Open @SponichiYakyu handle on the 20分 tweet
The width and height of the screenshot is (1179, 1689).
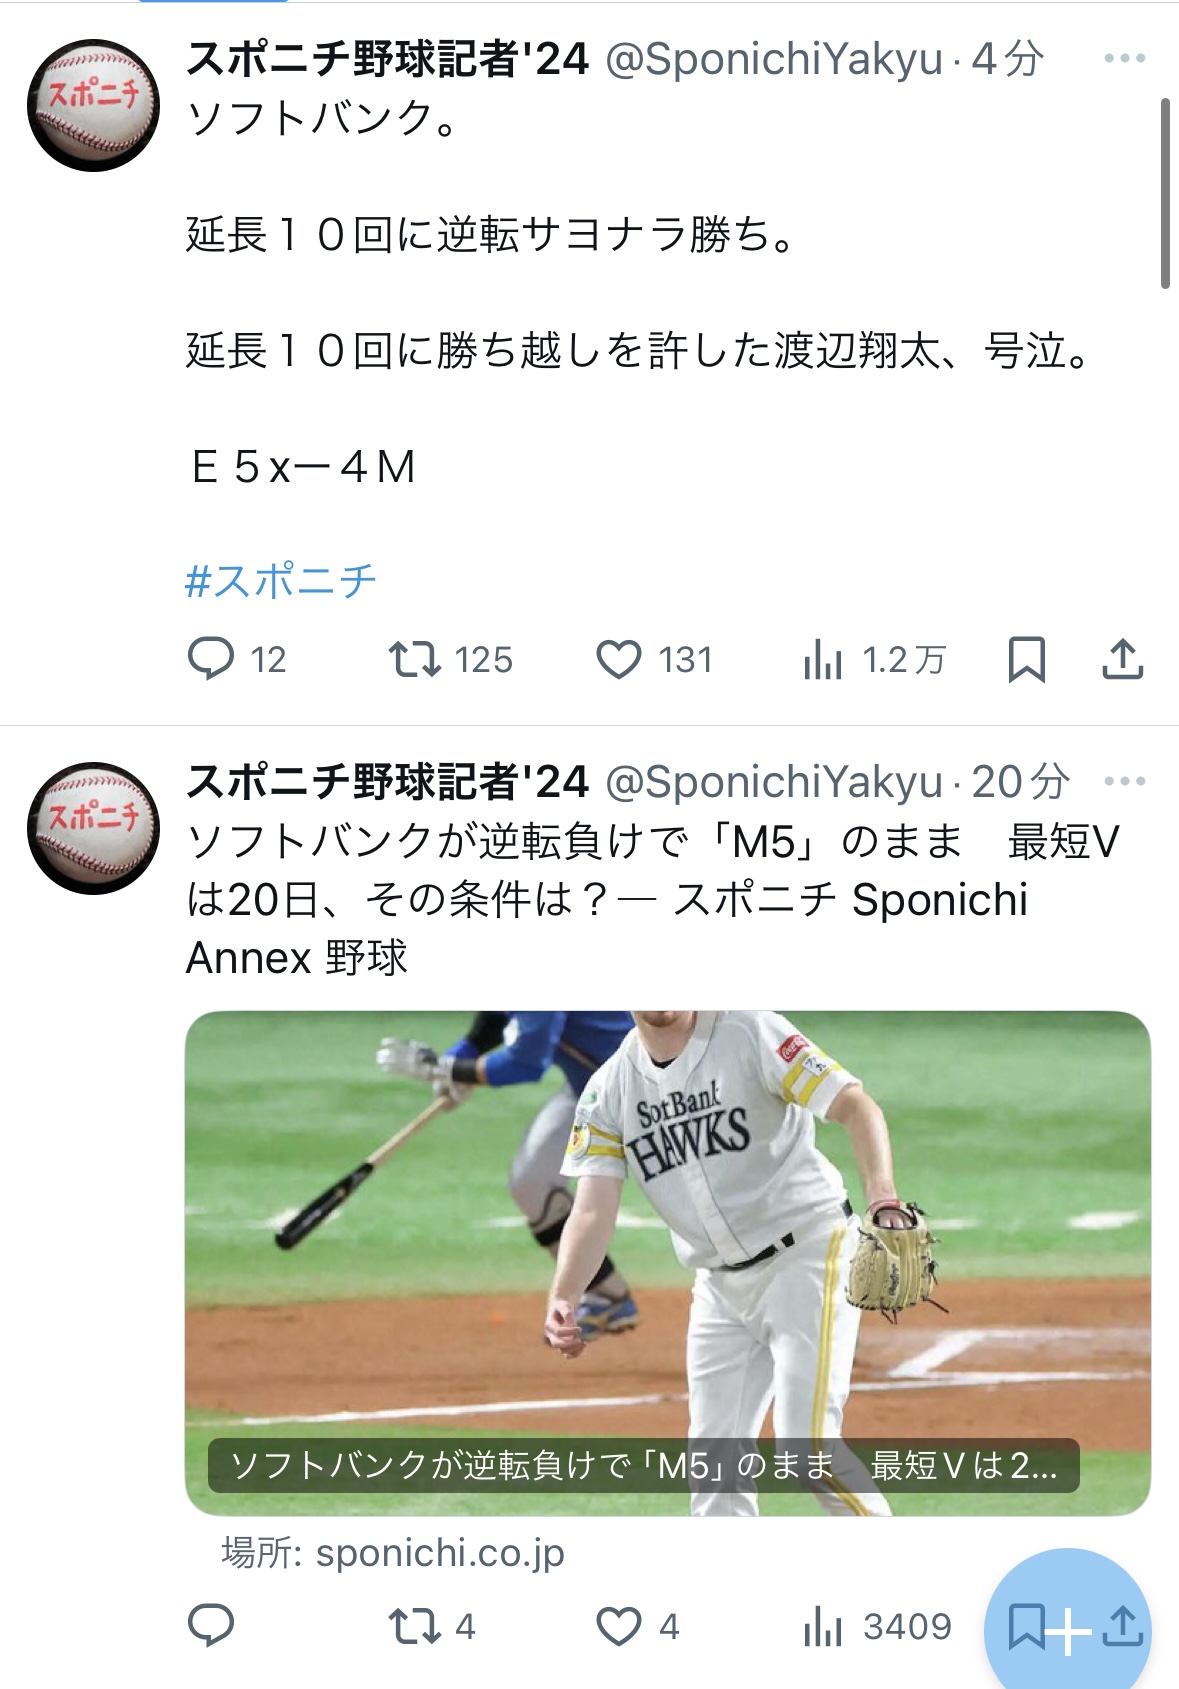pyautogui.click(x=774, y=781)
